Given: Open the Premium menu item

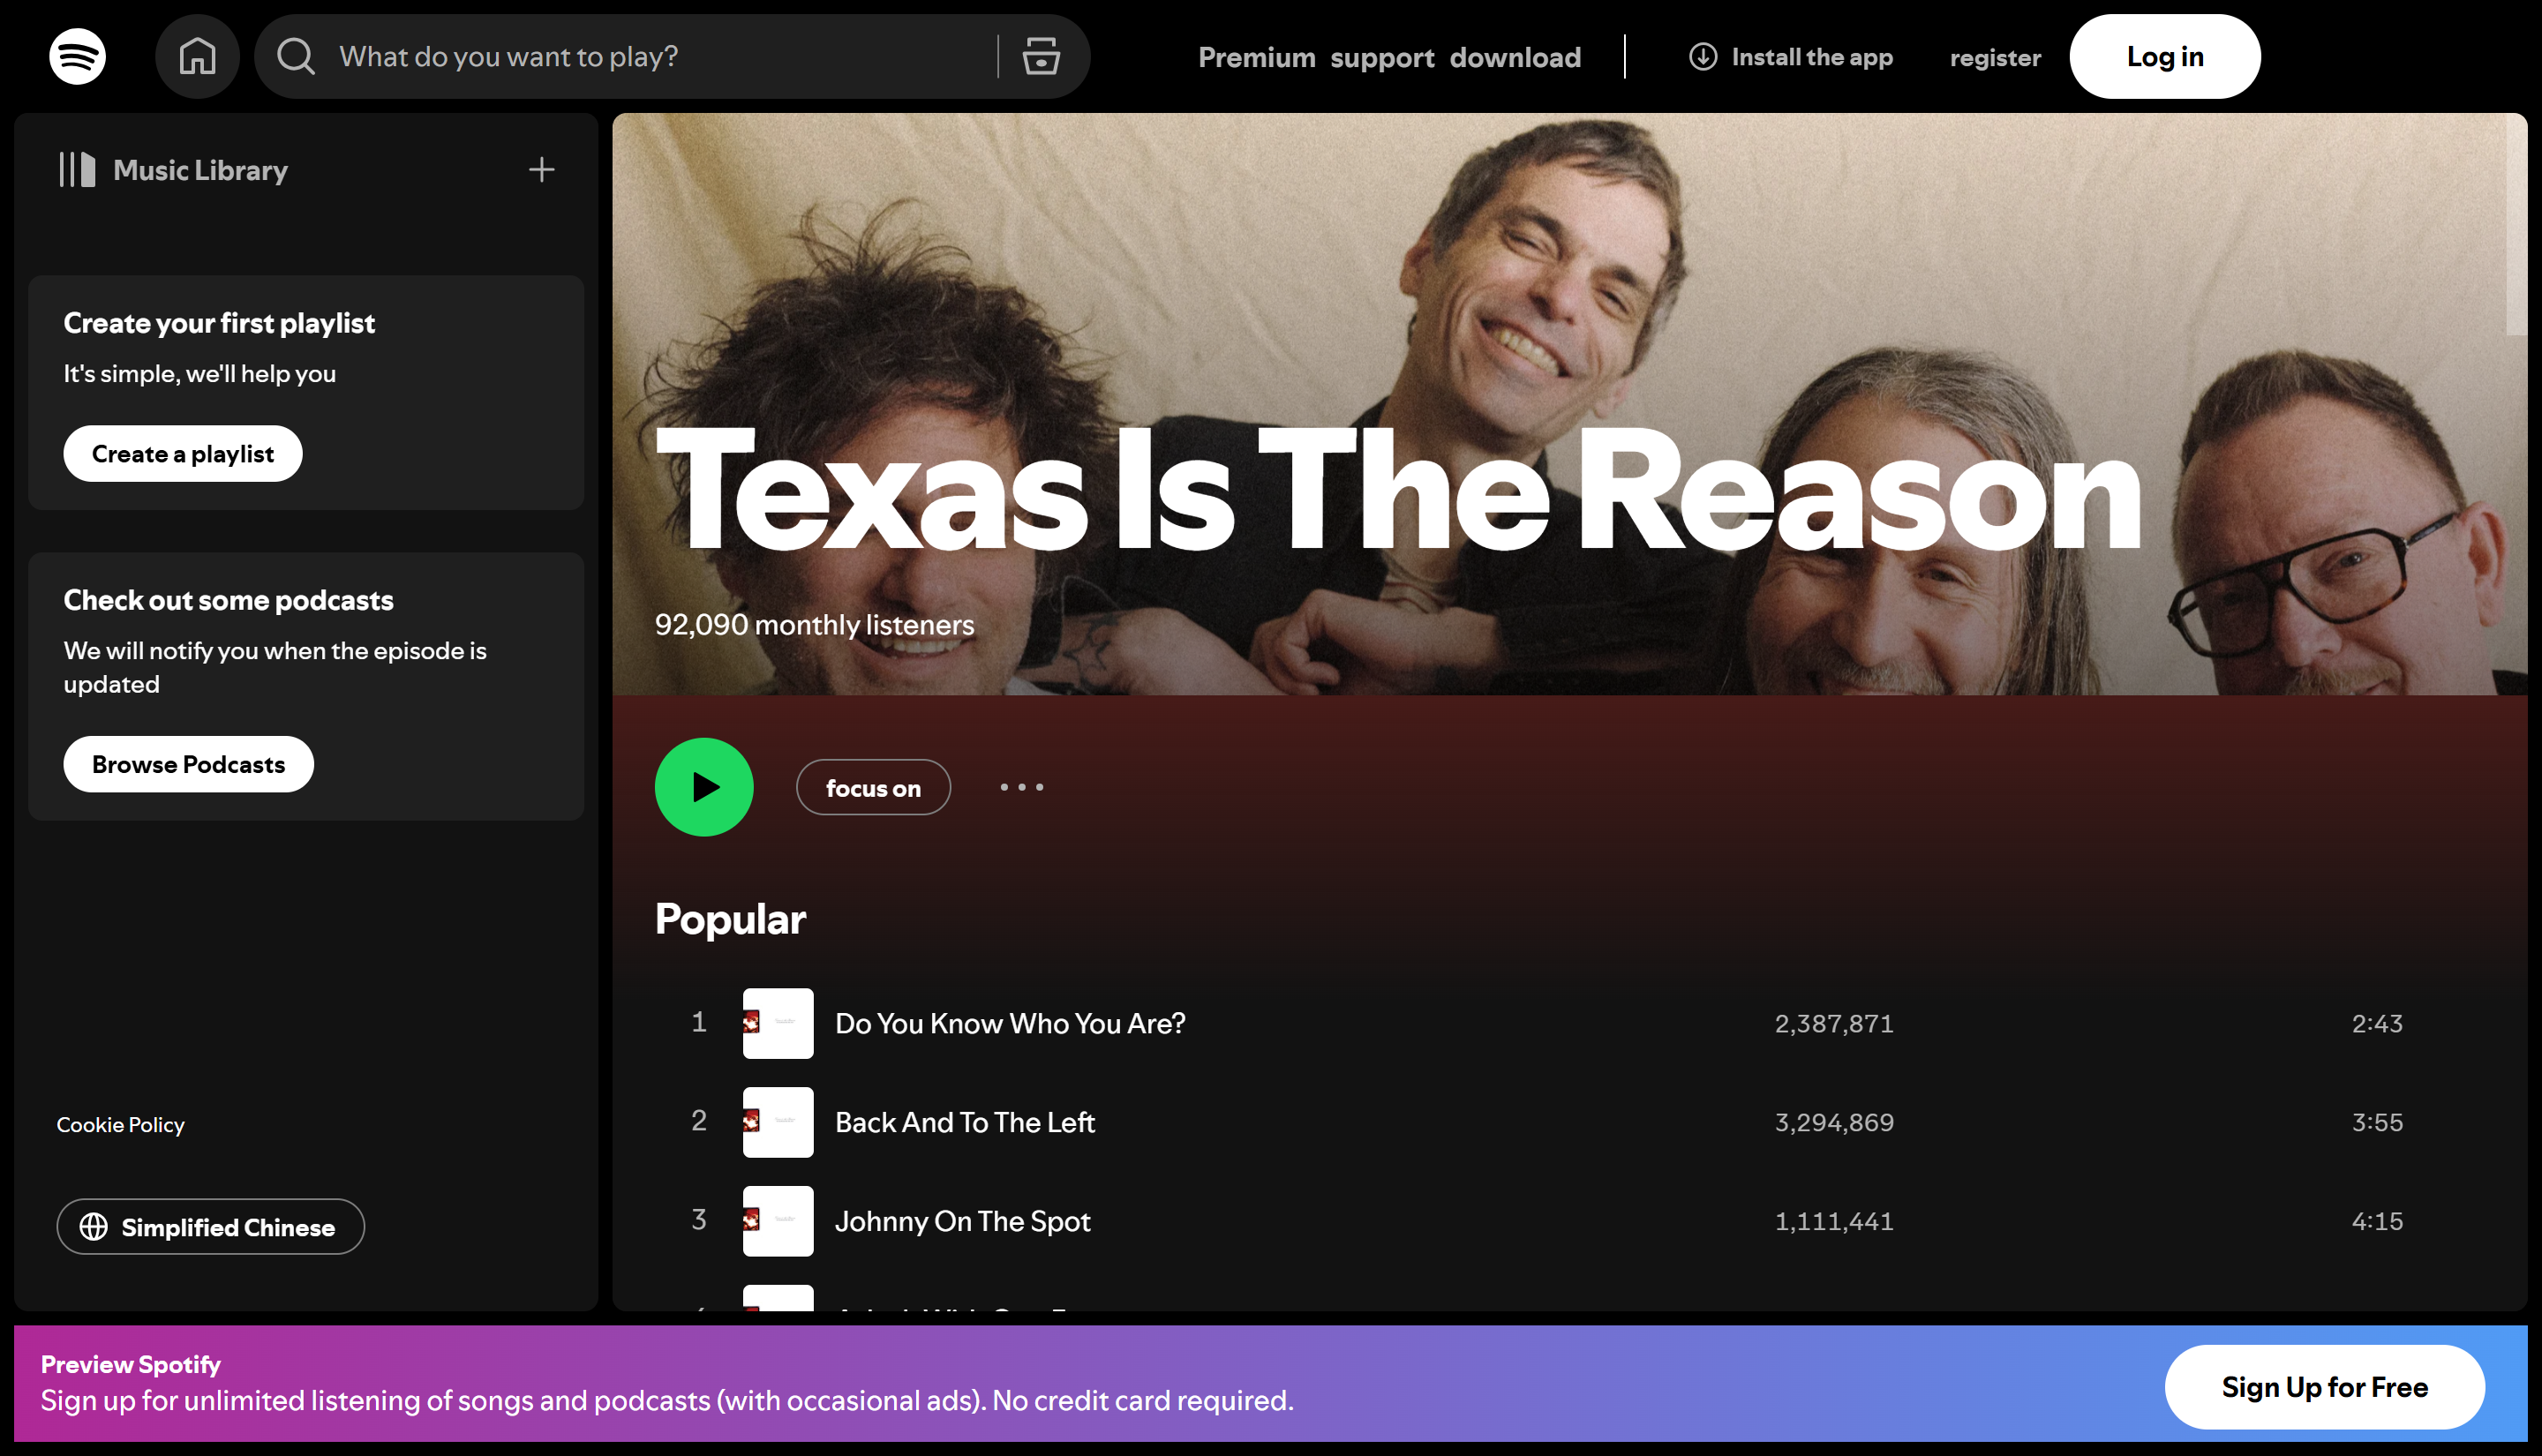Looking at the screenshot, I should 1256,58.
